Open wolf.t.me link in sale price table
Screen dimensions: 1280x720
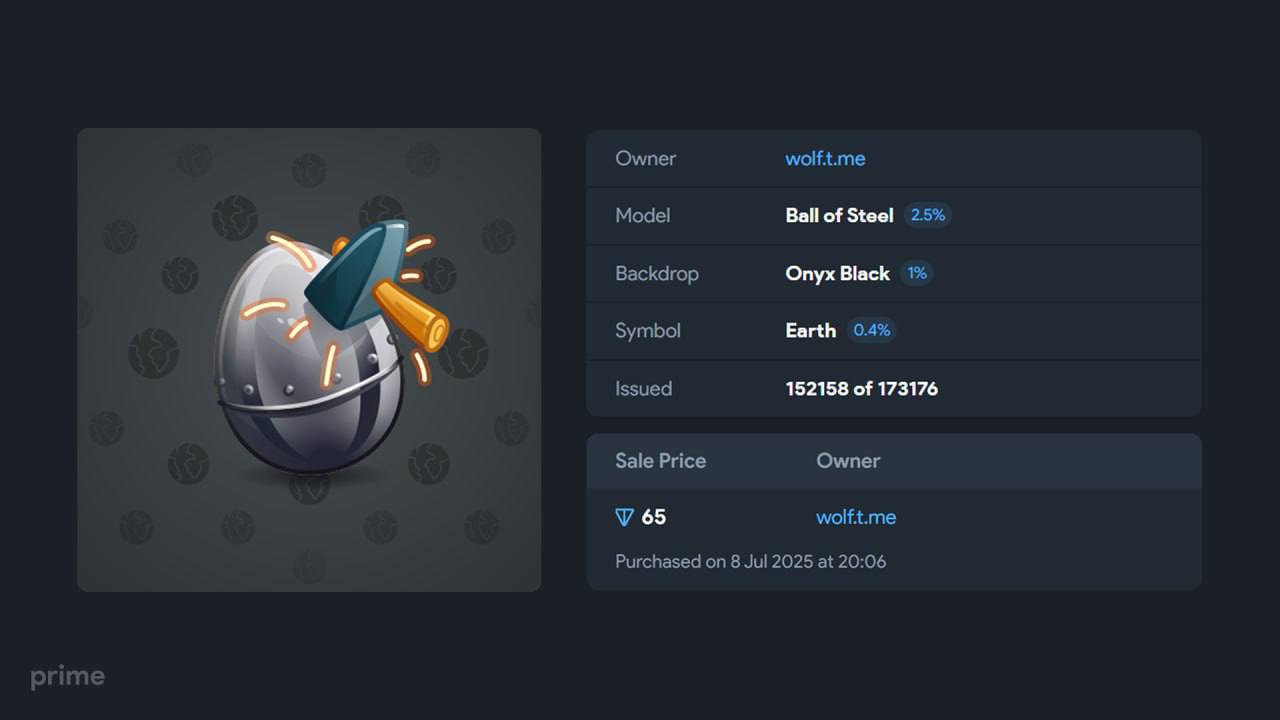(856, 517)
